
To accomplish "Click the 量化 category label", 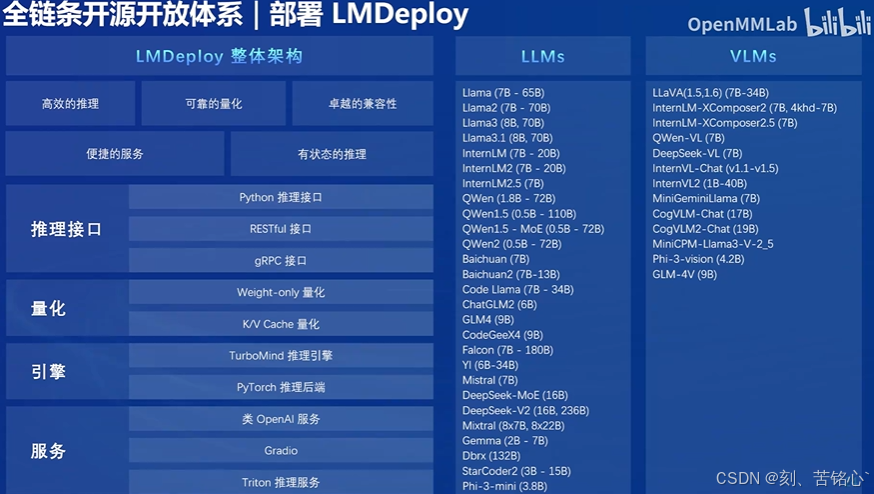I will [x=48, y=308].
